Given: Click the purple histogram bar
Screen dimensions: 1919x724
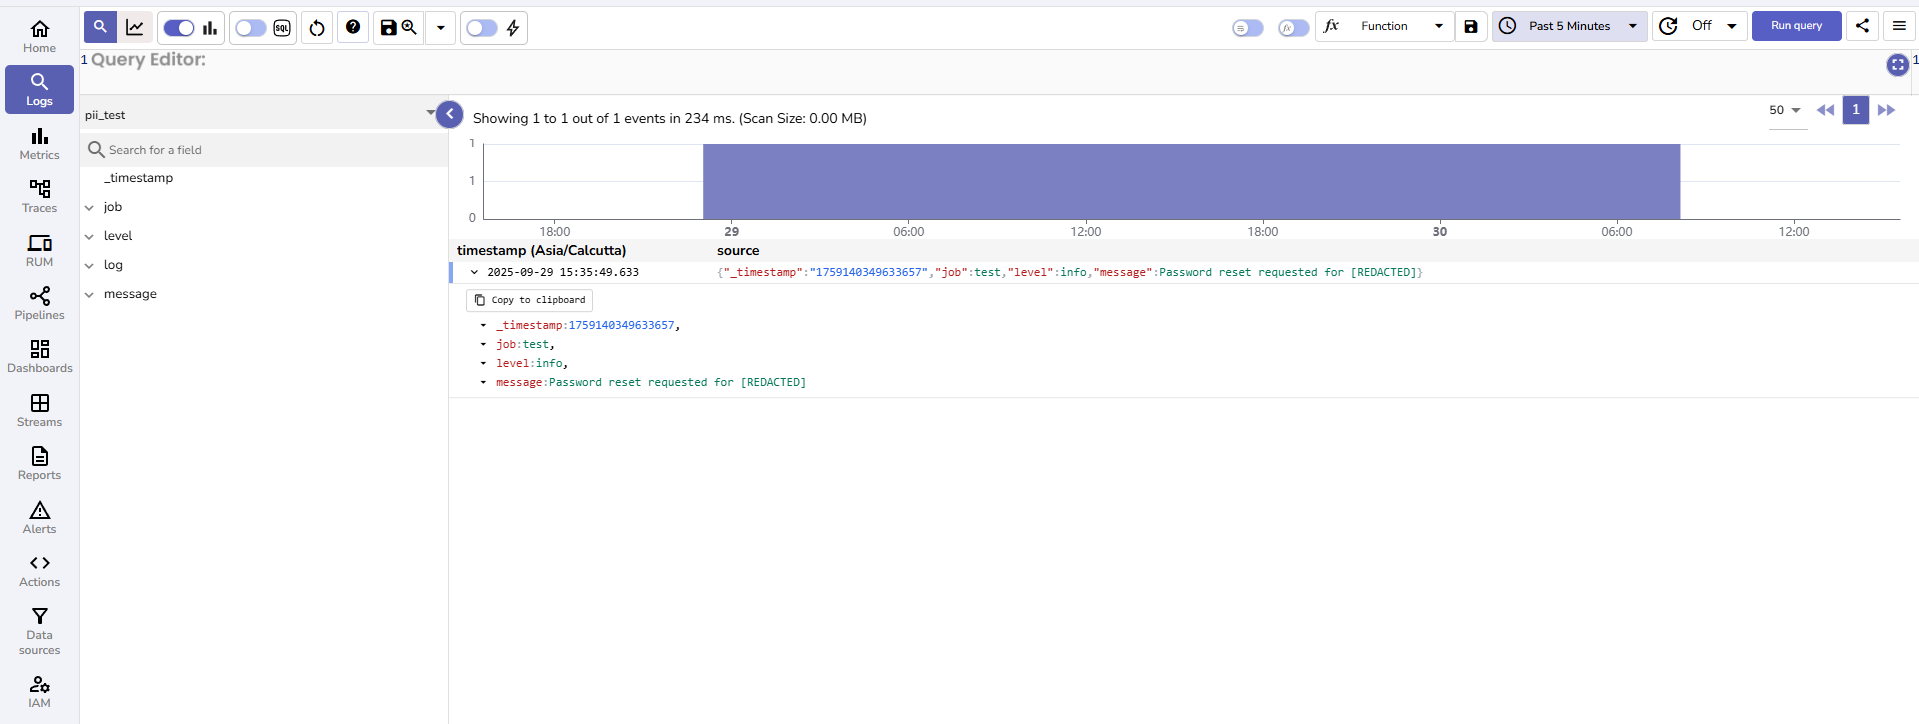Looking at the screenshot, I should click(x=1190, y=181).
